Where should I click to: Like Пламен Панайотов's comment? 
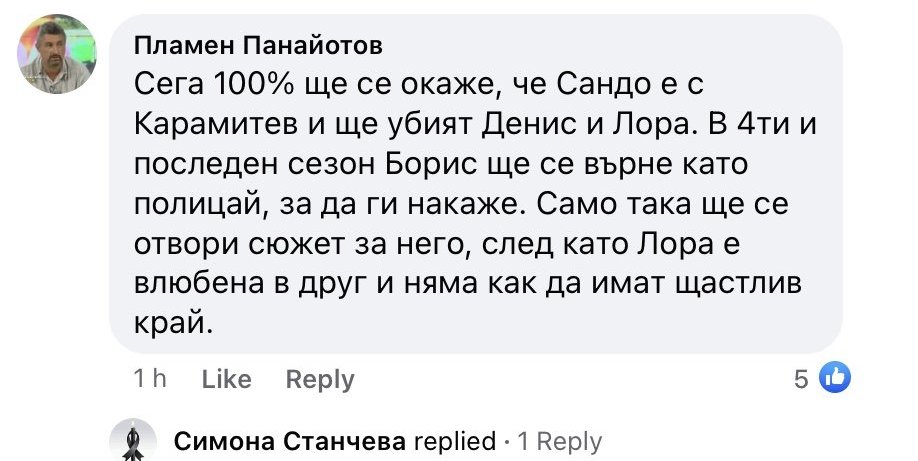pyautogui.click(x=226, y=380)
